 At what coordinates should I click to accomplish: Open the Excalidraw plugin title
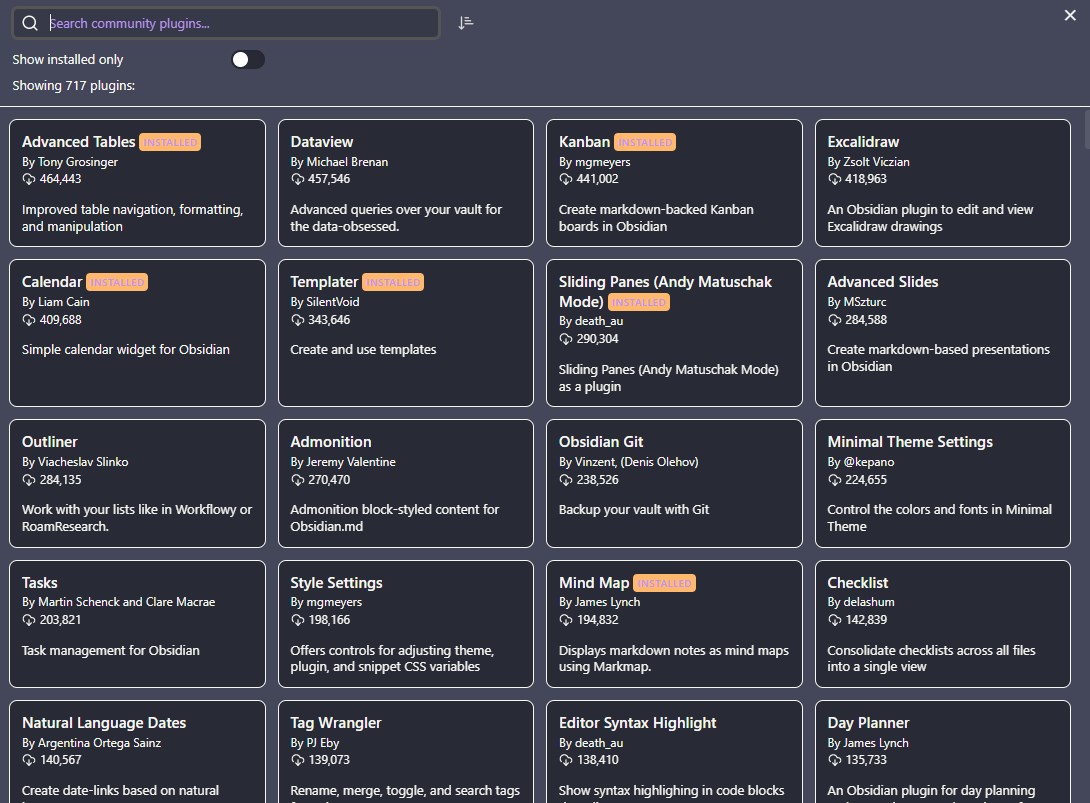(x=863, y=142)
